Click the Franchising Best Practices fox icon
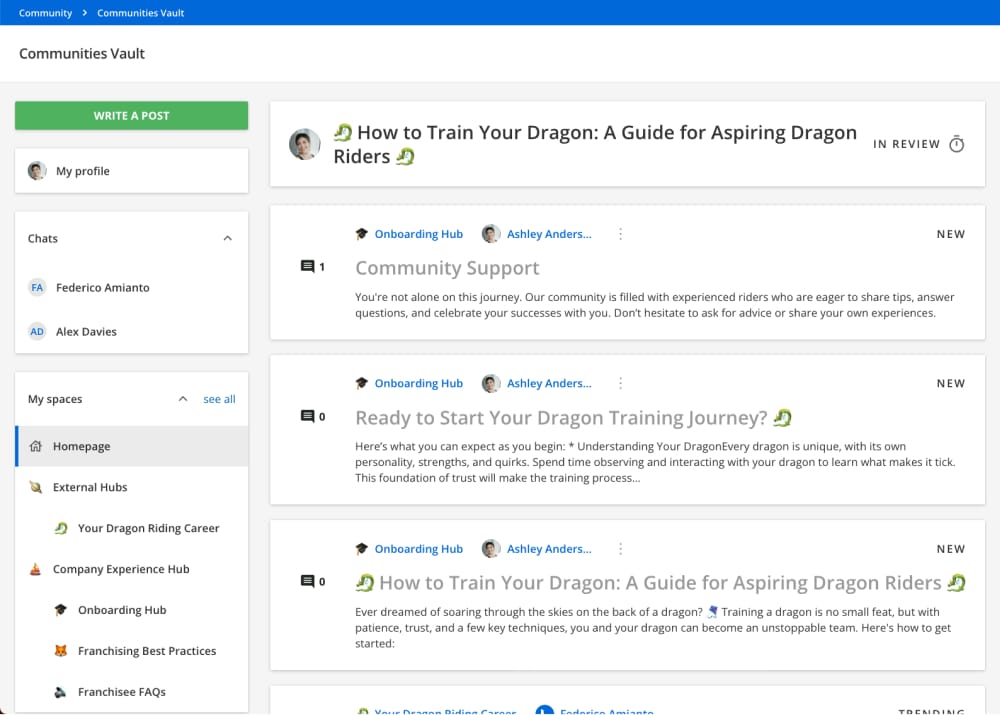 61,651
